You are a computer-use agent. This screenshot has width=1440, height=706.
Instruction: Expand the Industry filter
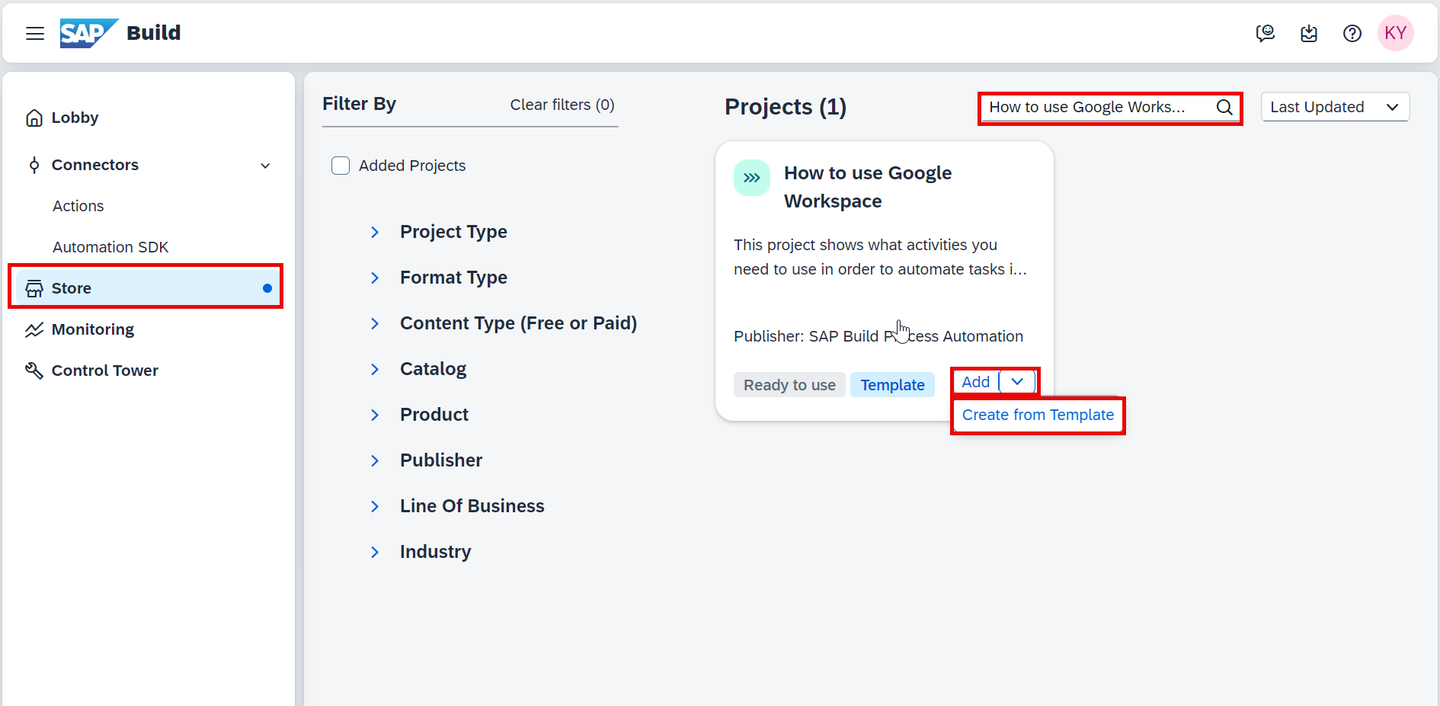375,552
